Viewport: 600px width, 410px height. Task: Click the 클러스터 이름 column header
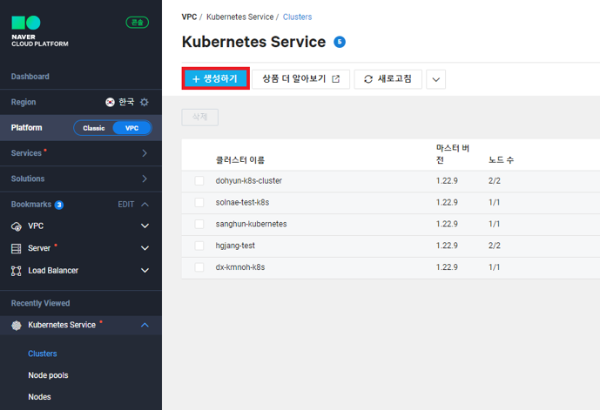tap(240, 160)
